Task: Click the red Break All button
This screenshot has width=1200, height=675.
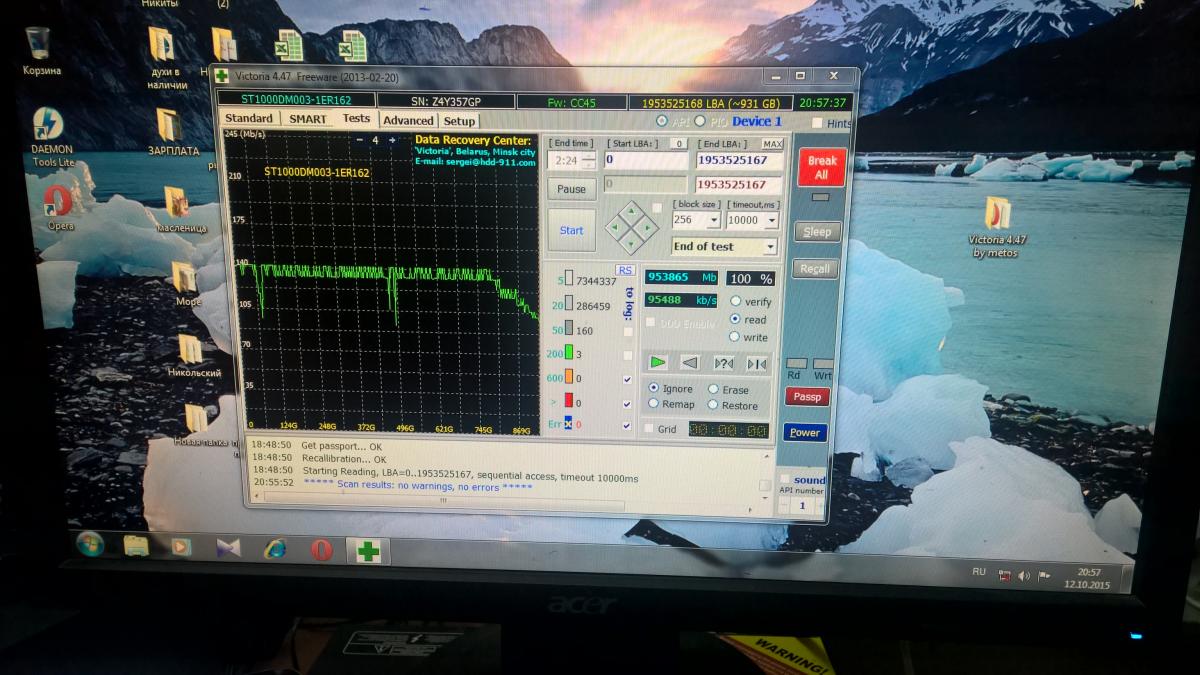Action: tap(822, 167)
